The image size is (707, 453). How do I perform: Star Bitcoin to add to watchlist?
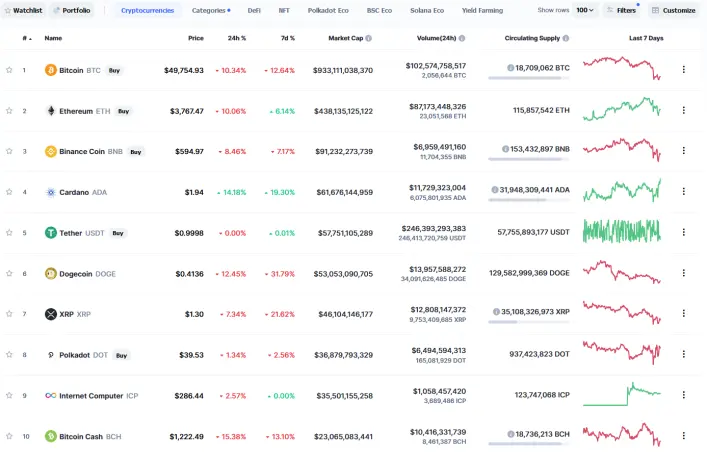coord(9,70)
